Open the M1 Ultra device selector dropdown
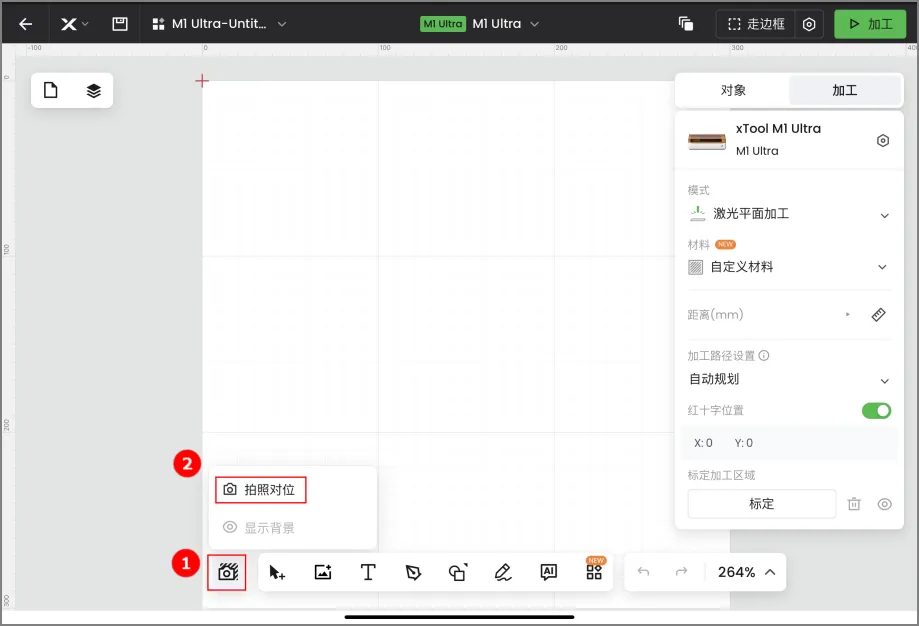This screenshot has width=919, height=626. 479,24
